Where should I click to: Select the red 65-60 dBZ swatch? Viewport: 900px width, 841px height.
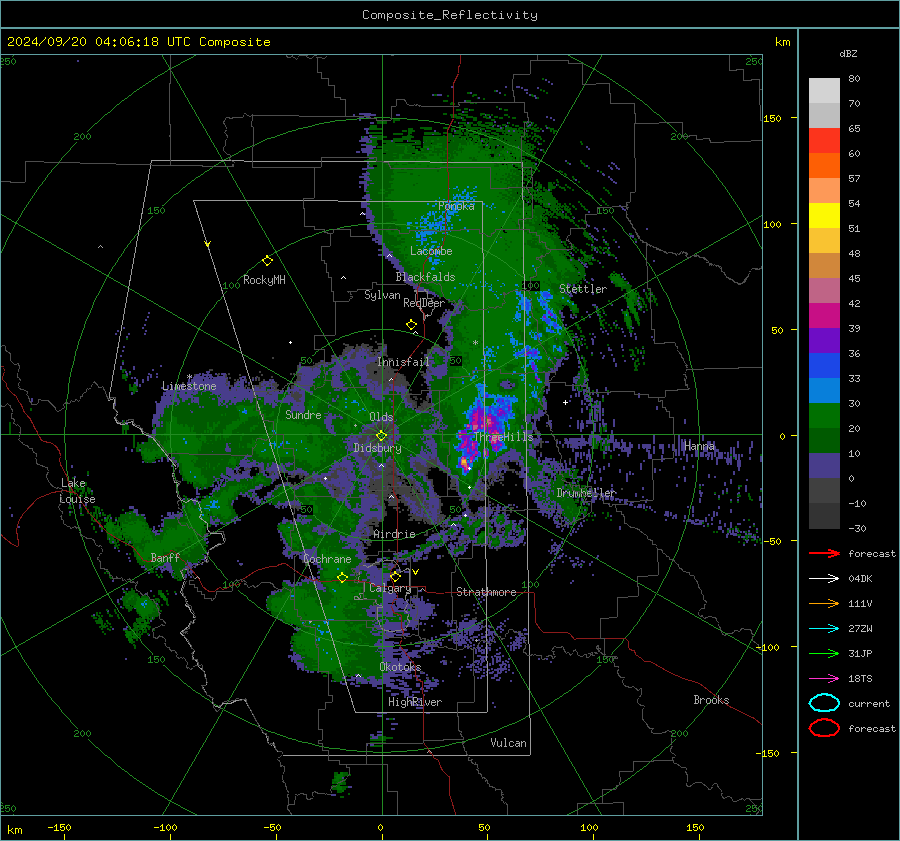(824, 141)
